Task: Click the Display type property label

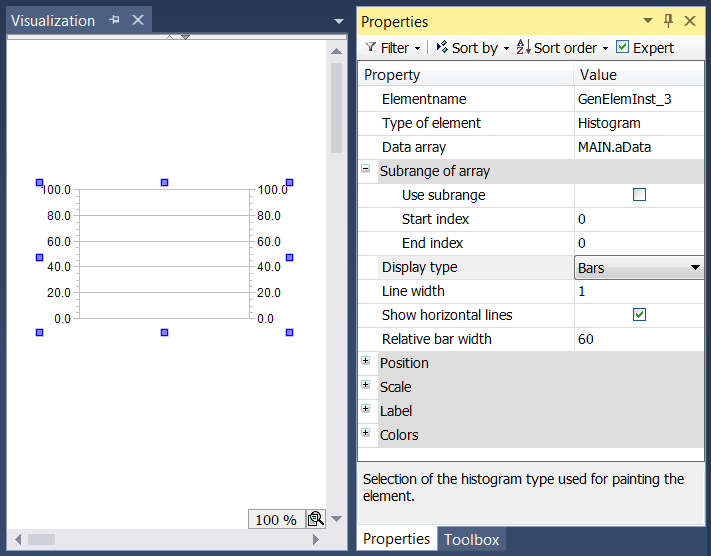Action: pyautogui.click(x=419, y=267)
